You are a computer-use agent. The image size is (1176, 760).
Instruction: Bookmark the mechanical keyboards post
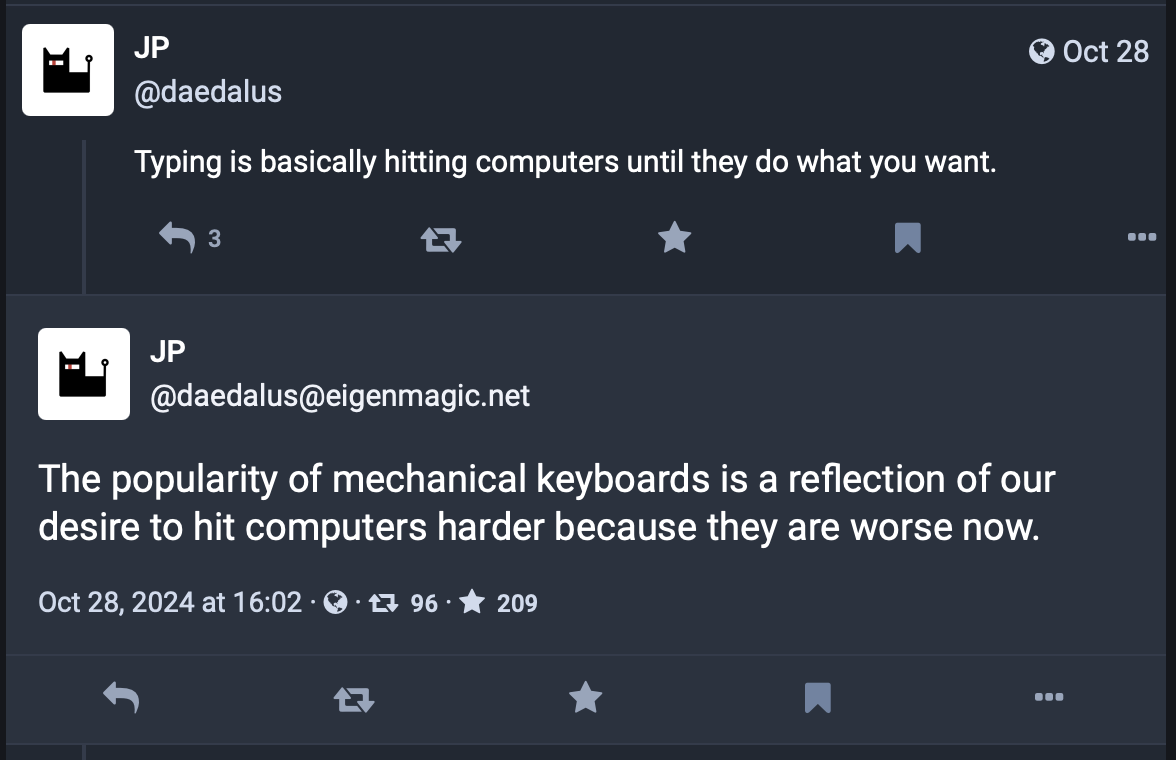(x=817, y=697)
